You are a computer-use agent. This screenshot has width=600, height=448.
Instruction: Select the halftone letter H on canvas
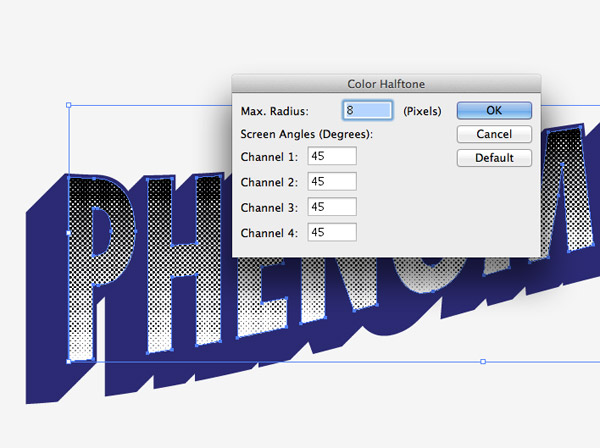[184, 260]
